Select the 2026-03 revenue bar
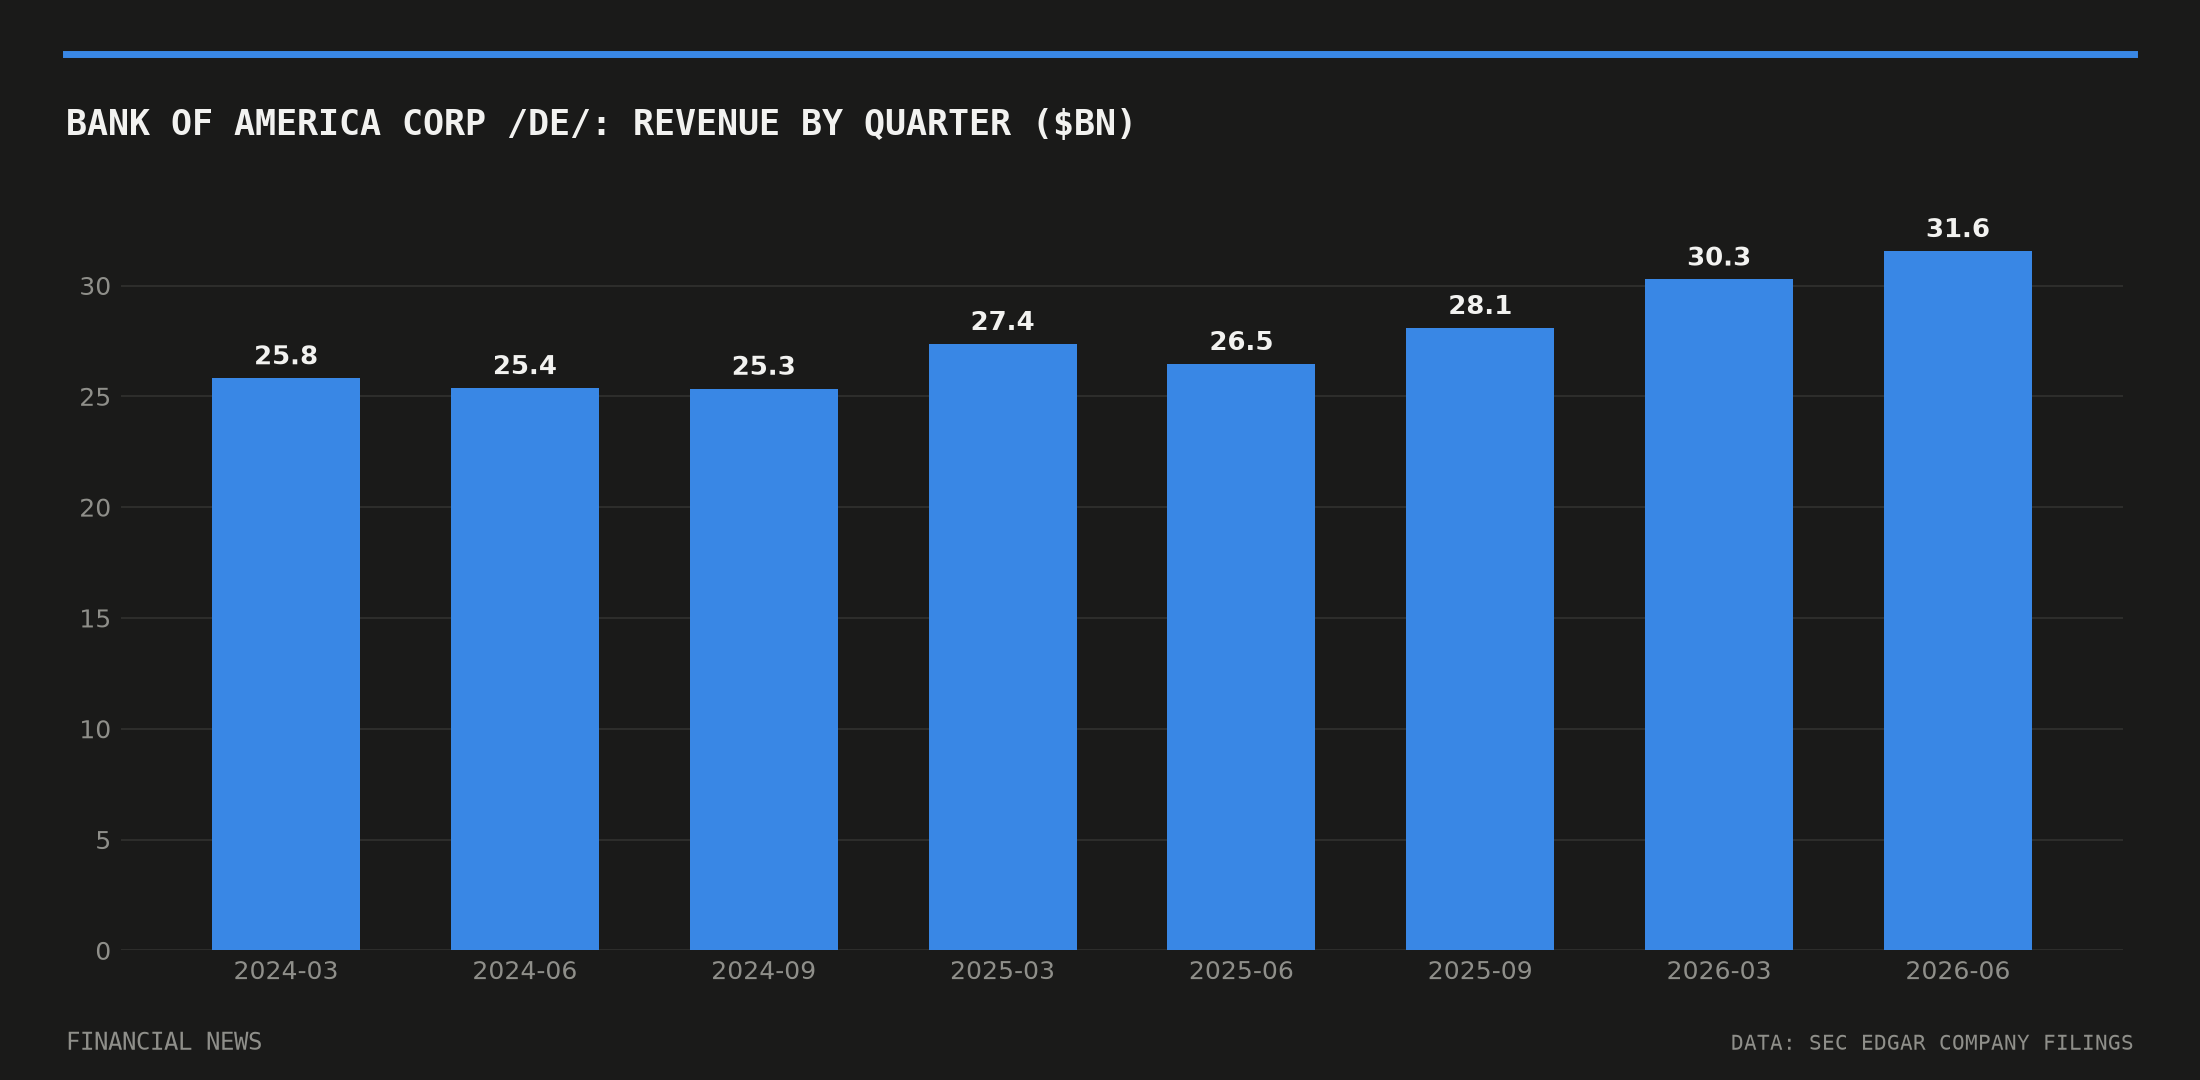This screenshot has width=2200, height=1080. tap(1719, 615)
